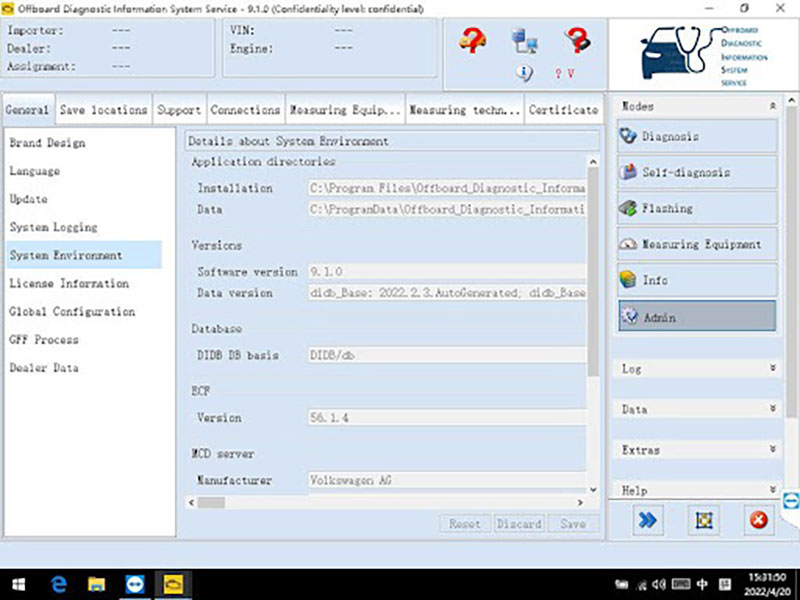Image resolution: width=800 pixels, height=600 pixels.
Task: Click the ODIS app taskbar icon
Action: pyautogui.click(x=173, y=585)
